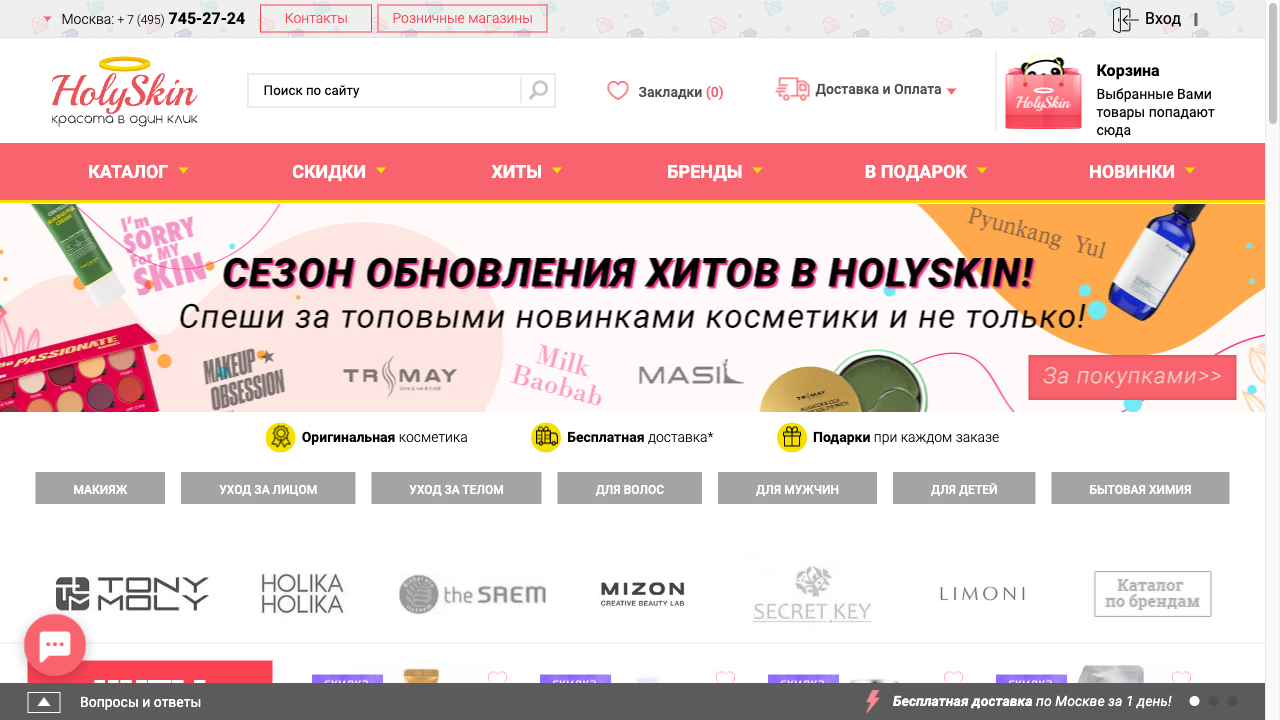
Task: Open the chat bubble widget
Action: tap(55, 645)
